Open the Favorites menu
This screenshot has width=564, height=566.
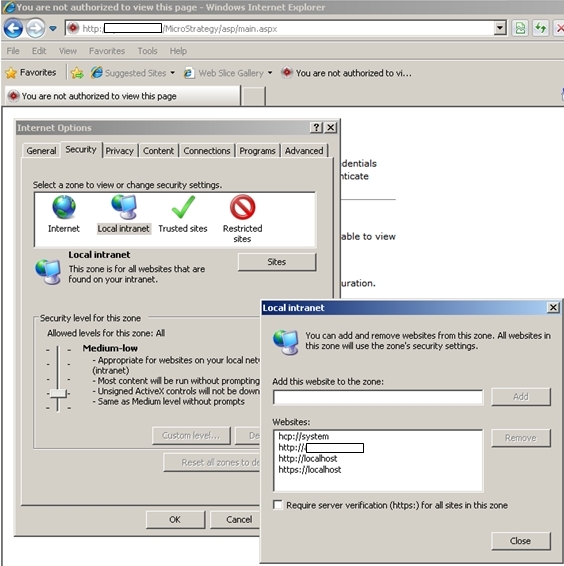pyautogui.click(x=107, y=51)
